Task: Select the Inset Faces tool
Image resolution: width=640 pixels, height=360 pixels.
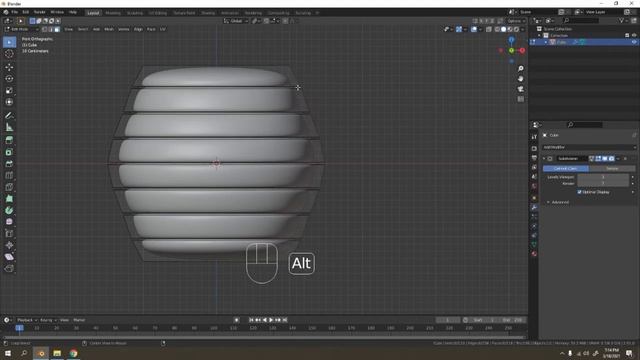Action: [x=9, y=152]
